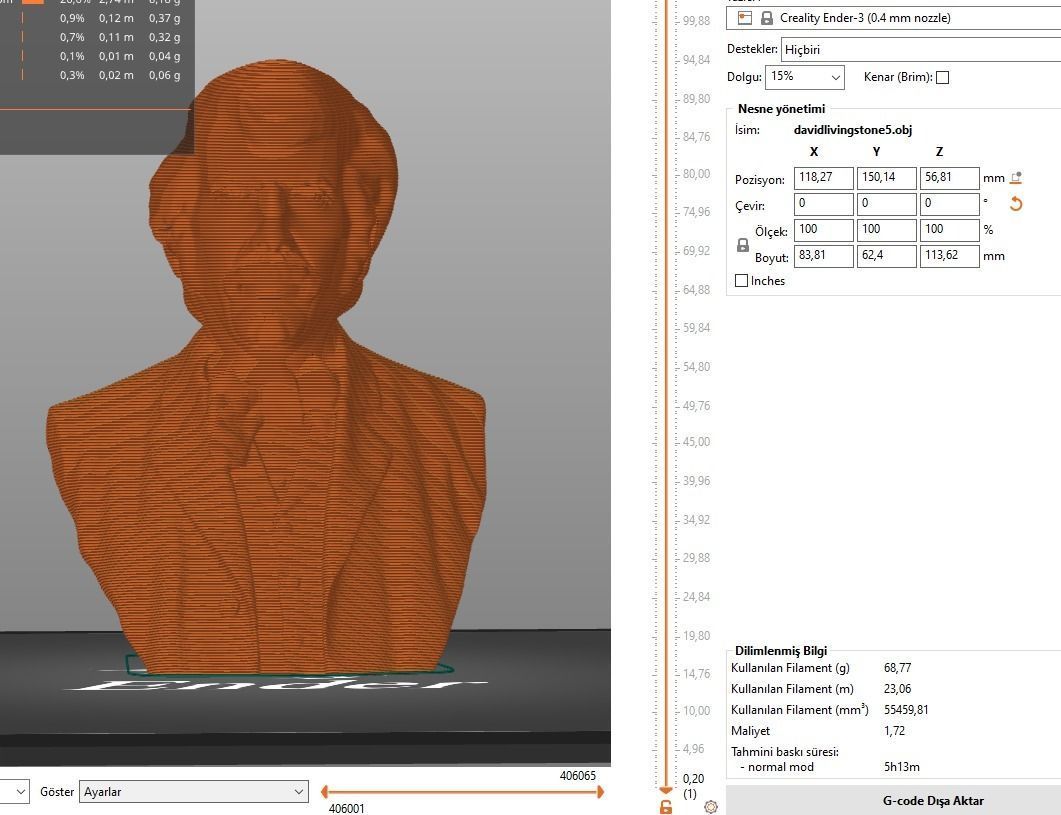Click the filament weight value 68,77
Image resolution: width=1061 pixels, height=815 pixels.
click(x=897, y=668)
